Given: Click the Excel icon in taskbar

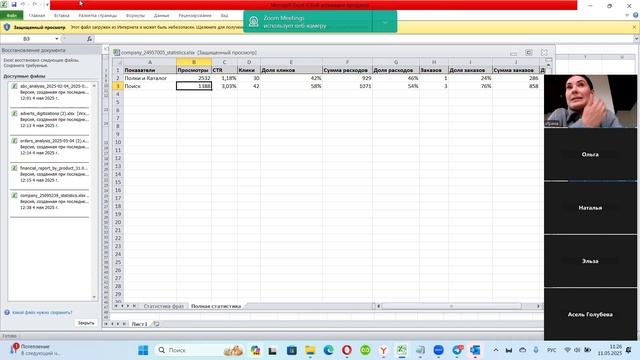Looking at the screenshot, I should pyautogui.click(x=402, y=350).
